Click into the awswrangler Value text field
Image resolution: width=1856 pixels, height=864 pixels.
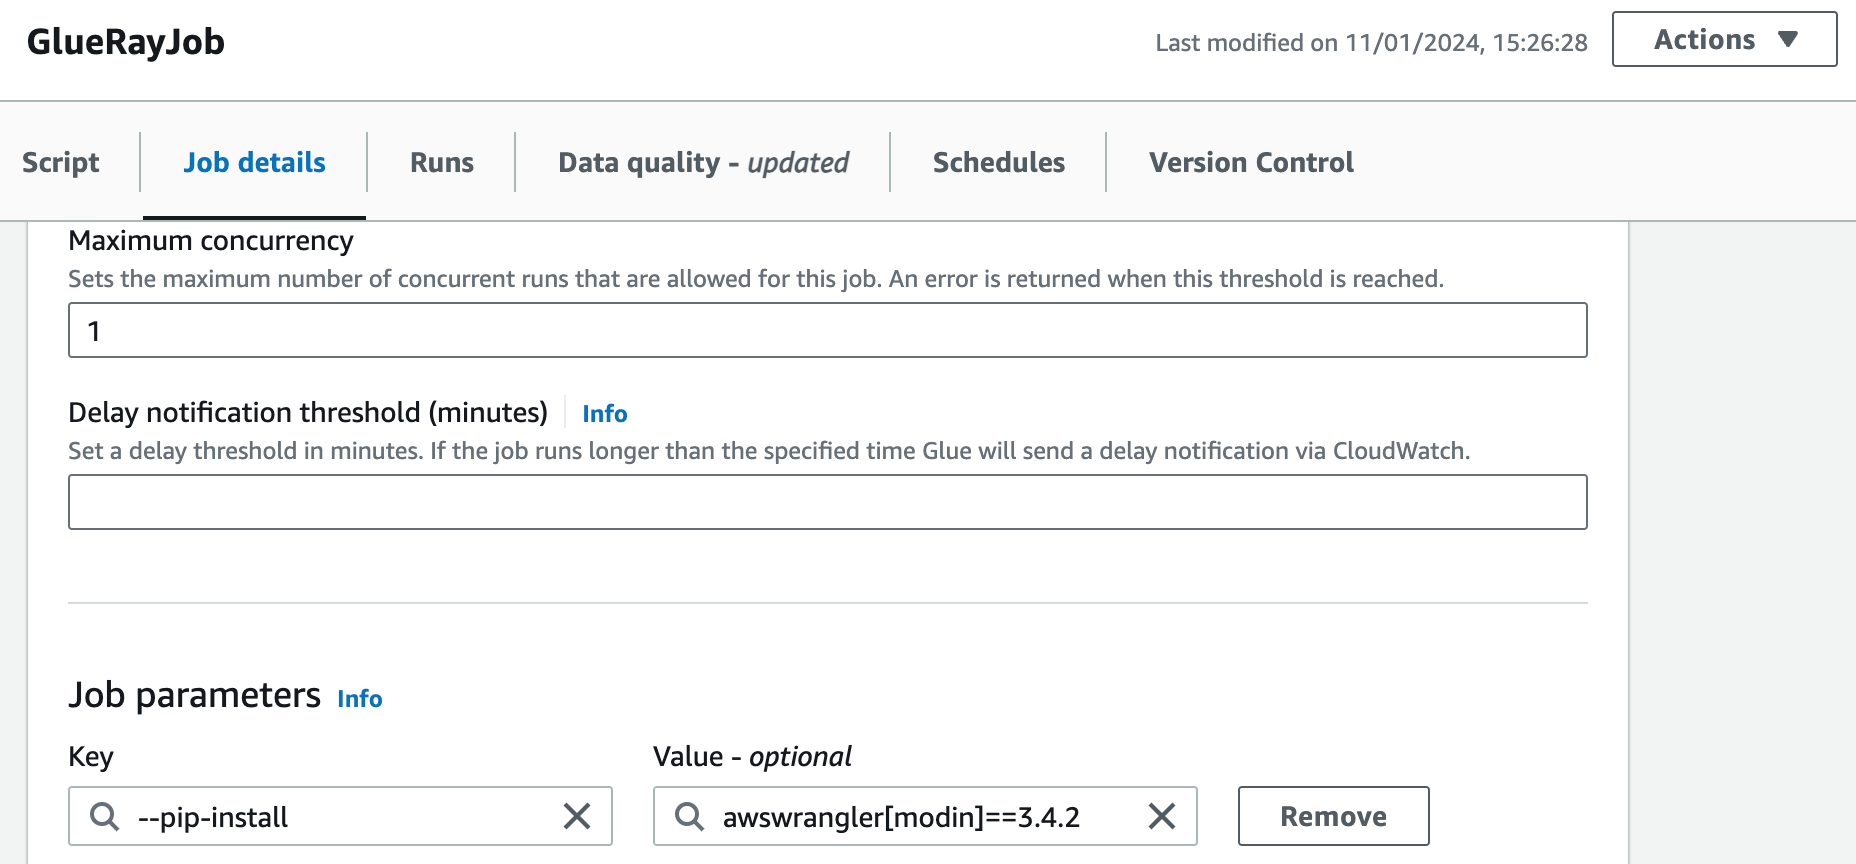point(920,817)
